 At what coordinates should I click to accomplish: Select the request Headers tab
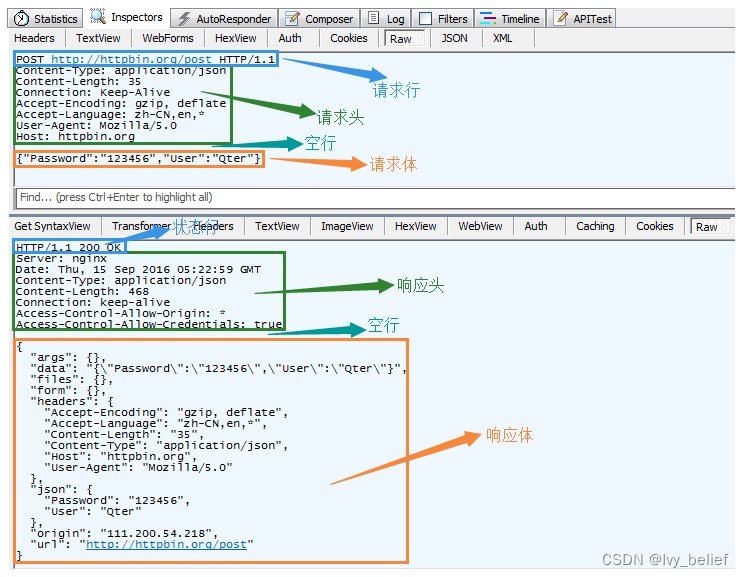pos(35,38)
